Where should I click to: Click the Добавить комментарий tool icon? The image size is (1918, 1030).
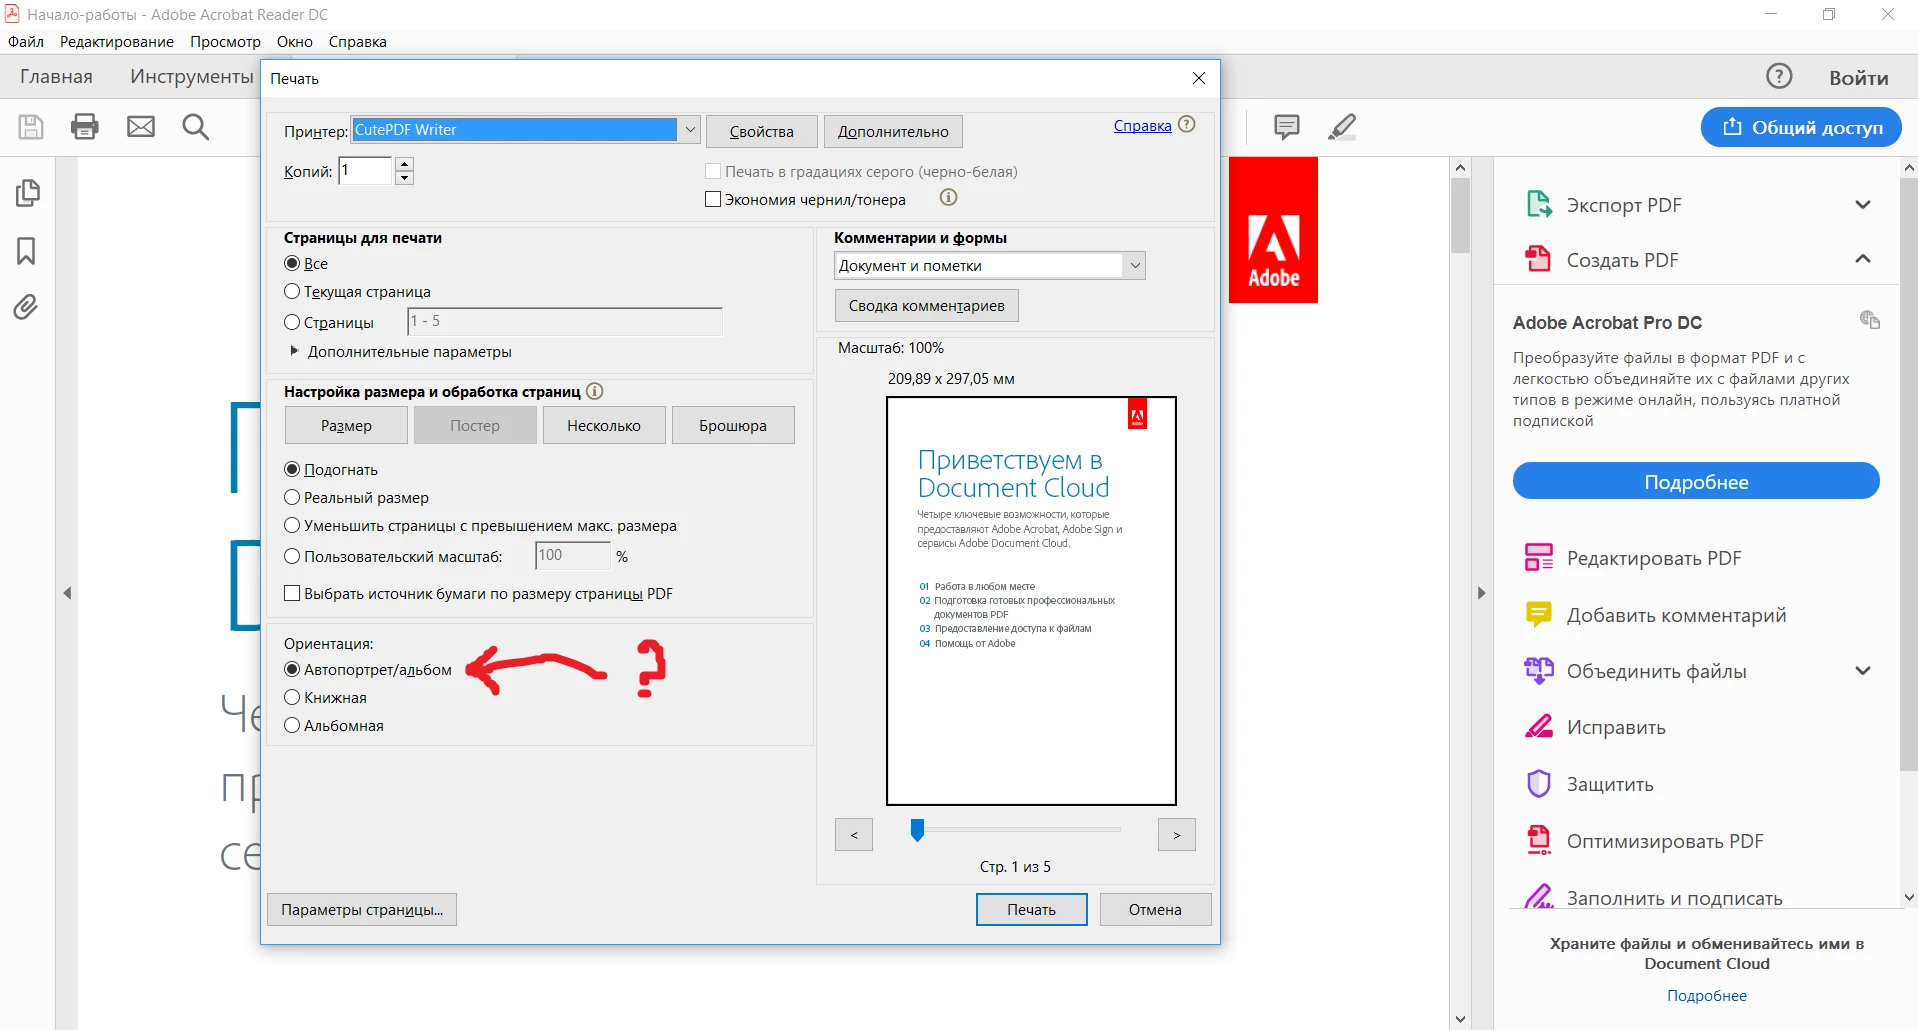pyautogui.click(x=1538, y=614)
